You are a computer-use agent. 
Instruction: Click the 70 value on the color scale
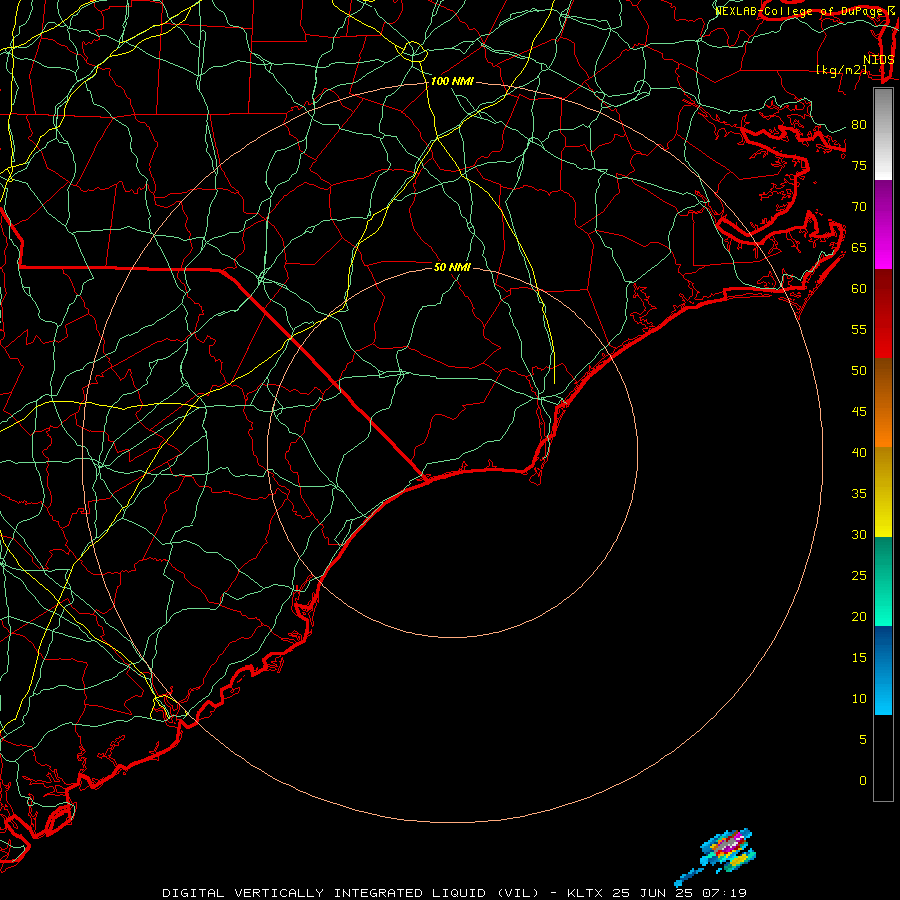(859, 207)
